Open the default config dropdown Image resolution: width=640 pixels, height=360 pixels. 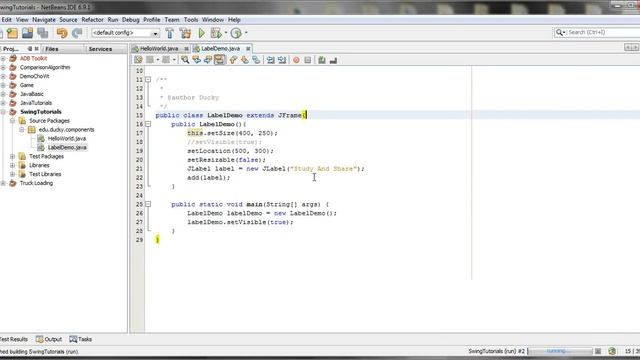(x=155, y=33)
